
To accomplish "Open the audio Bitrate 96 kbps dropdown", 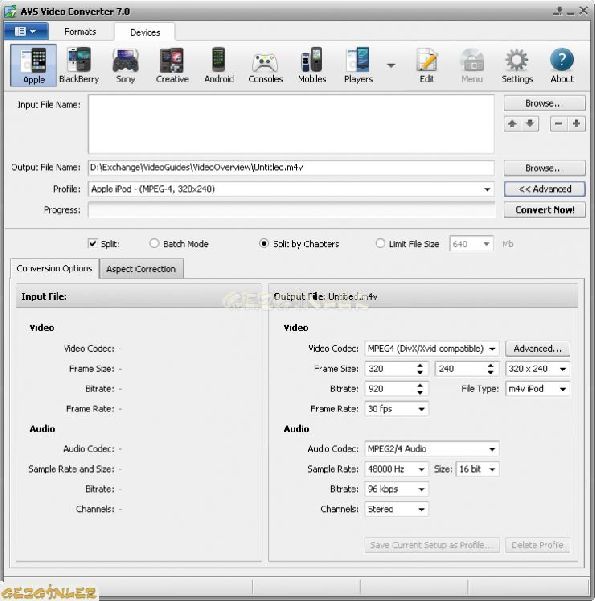I will [421, 489].
